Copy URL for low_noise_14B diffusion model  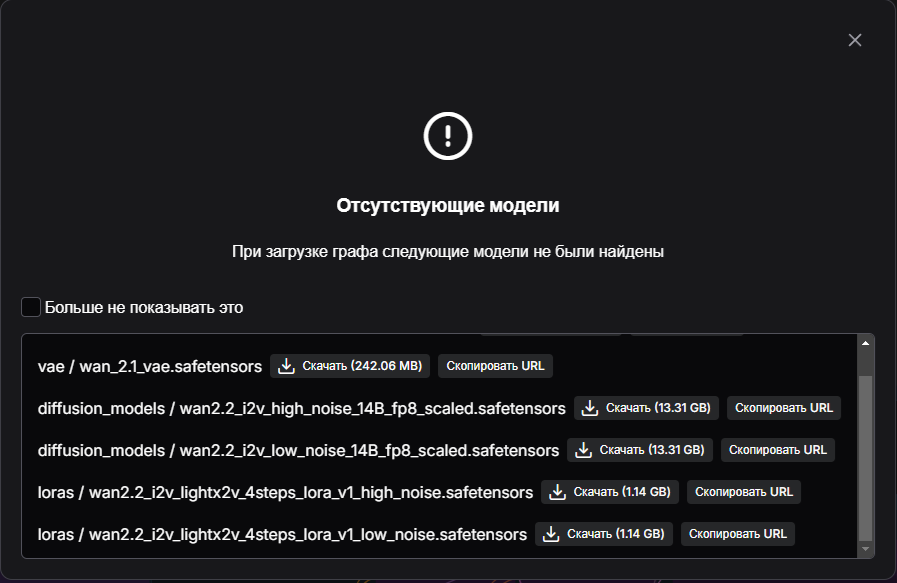[777, 450]
